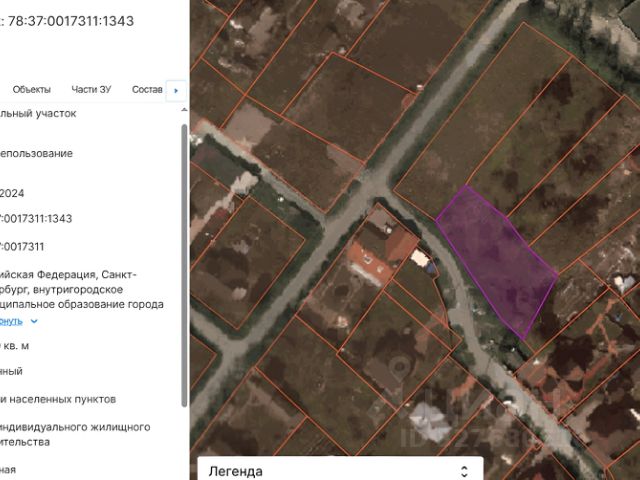
Task: Click the text 'и населенных пунктов'
Action: pos(58,399)
